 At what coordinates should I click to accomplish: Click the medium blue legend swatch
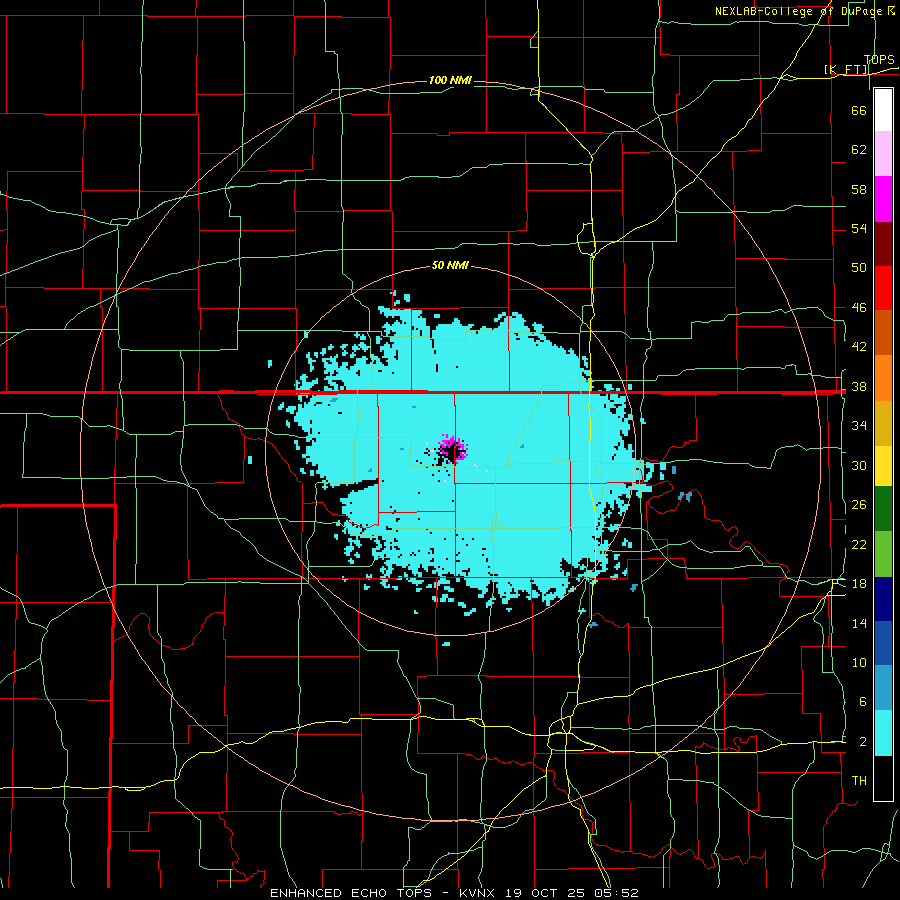[x=883, y=643]
